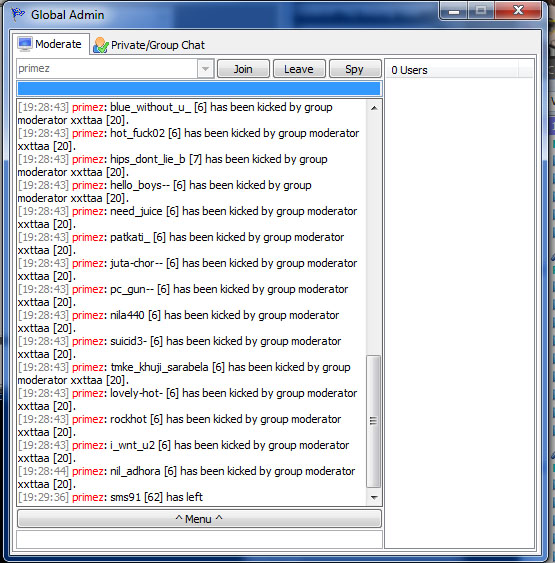This screenshot has width=555, height=563.
Task: Click the hello_boys-- kicked message
Action: click(165, 191)
